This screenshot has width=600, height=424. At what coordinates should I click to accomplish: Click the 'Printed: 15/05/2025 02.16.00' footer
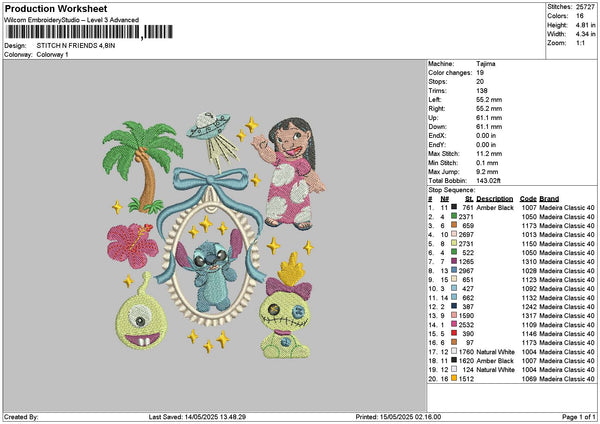click(398, 417)
